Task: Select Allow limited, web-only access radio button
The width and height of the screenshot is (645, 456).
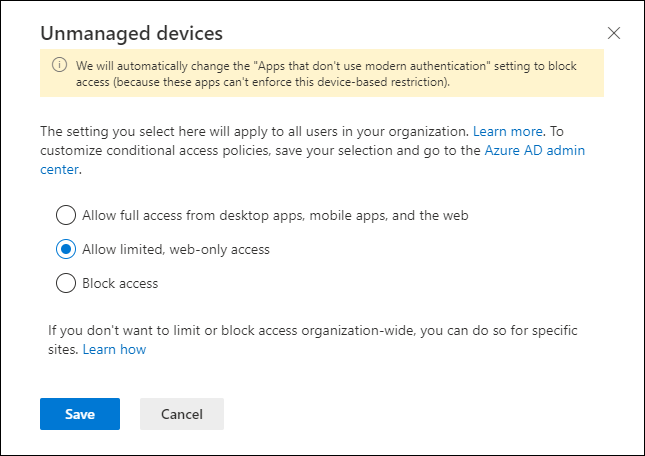Action: point(66,249)
